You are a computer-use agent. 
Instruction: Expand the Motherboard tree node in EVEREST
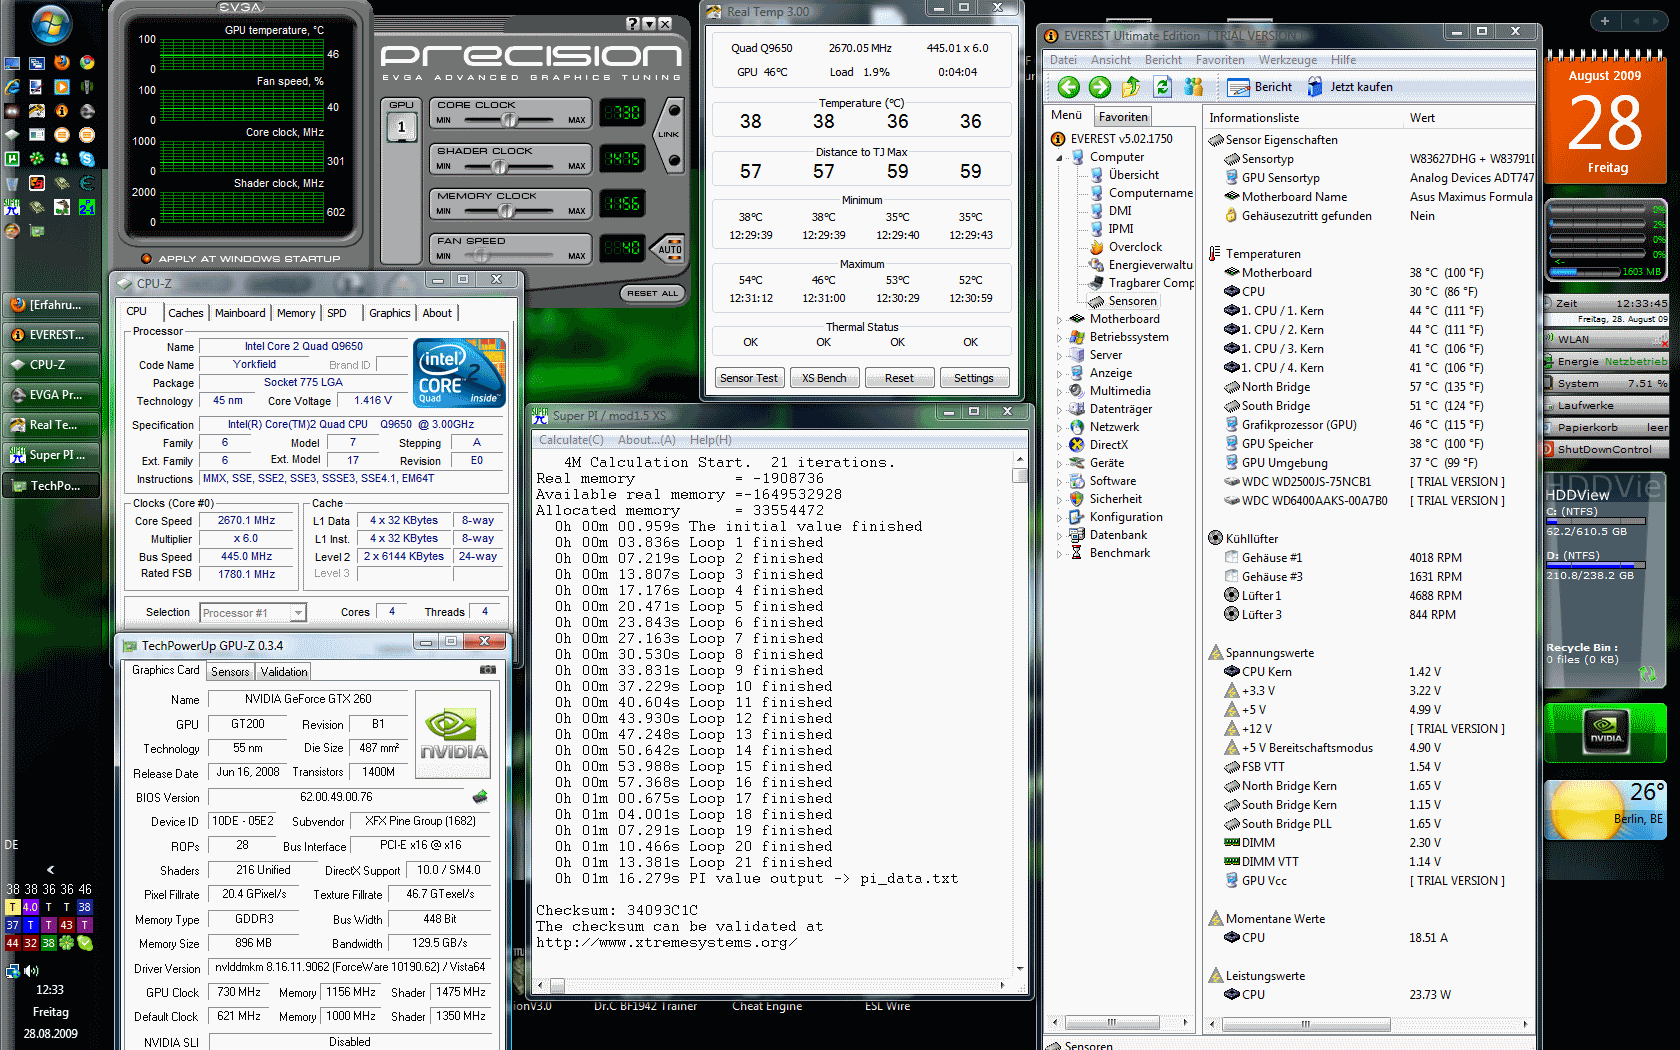tap(1060, 320)
